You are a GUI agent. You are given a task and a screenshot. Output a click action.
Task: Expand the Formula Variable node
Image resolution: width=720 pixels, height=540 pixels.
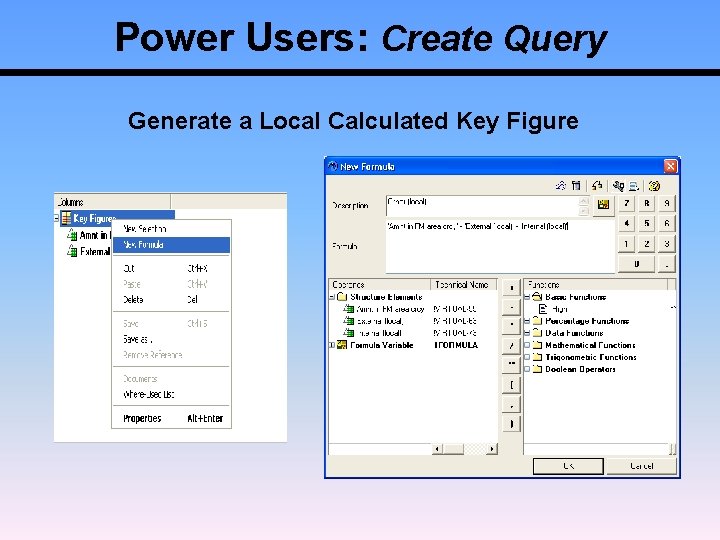pos(332,345)
